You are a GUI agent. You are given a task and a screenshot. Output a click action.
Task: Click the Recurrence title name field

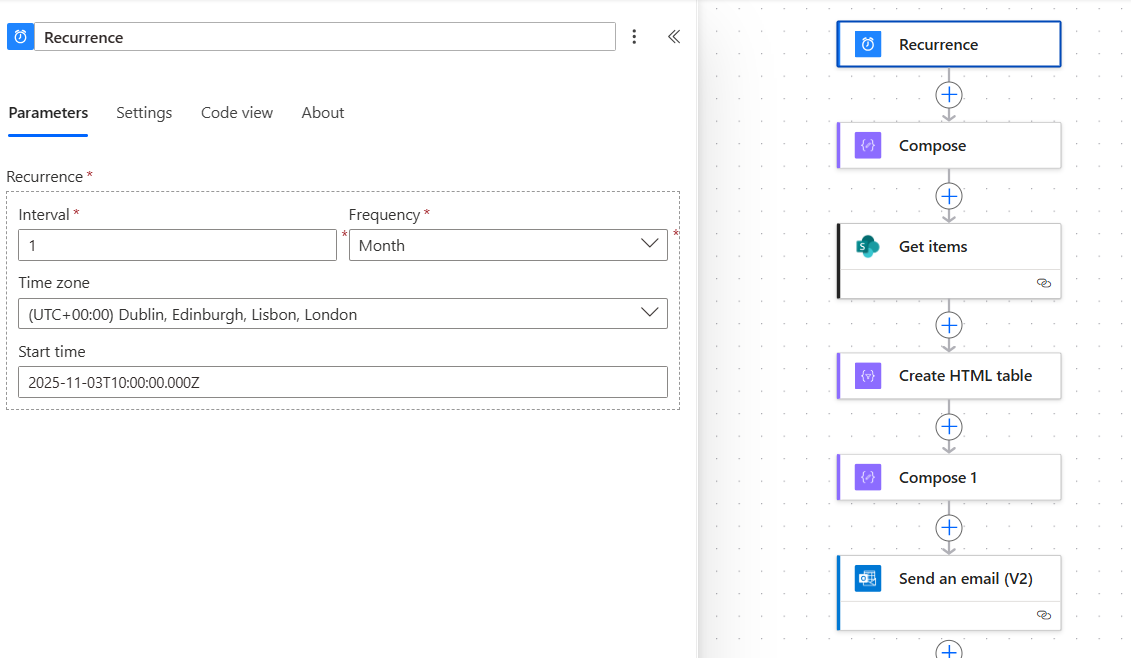(x=325, y=37)
